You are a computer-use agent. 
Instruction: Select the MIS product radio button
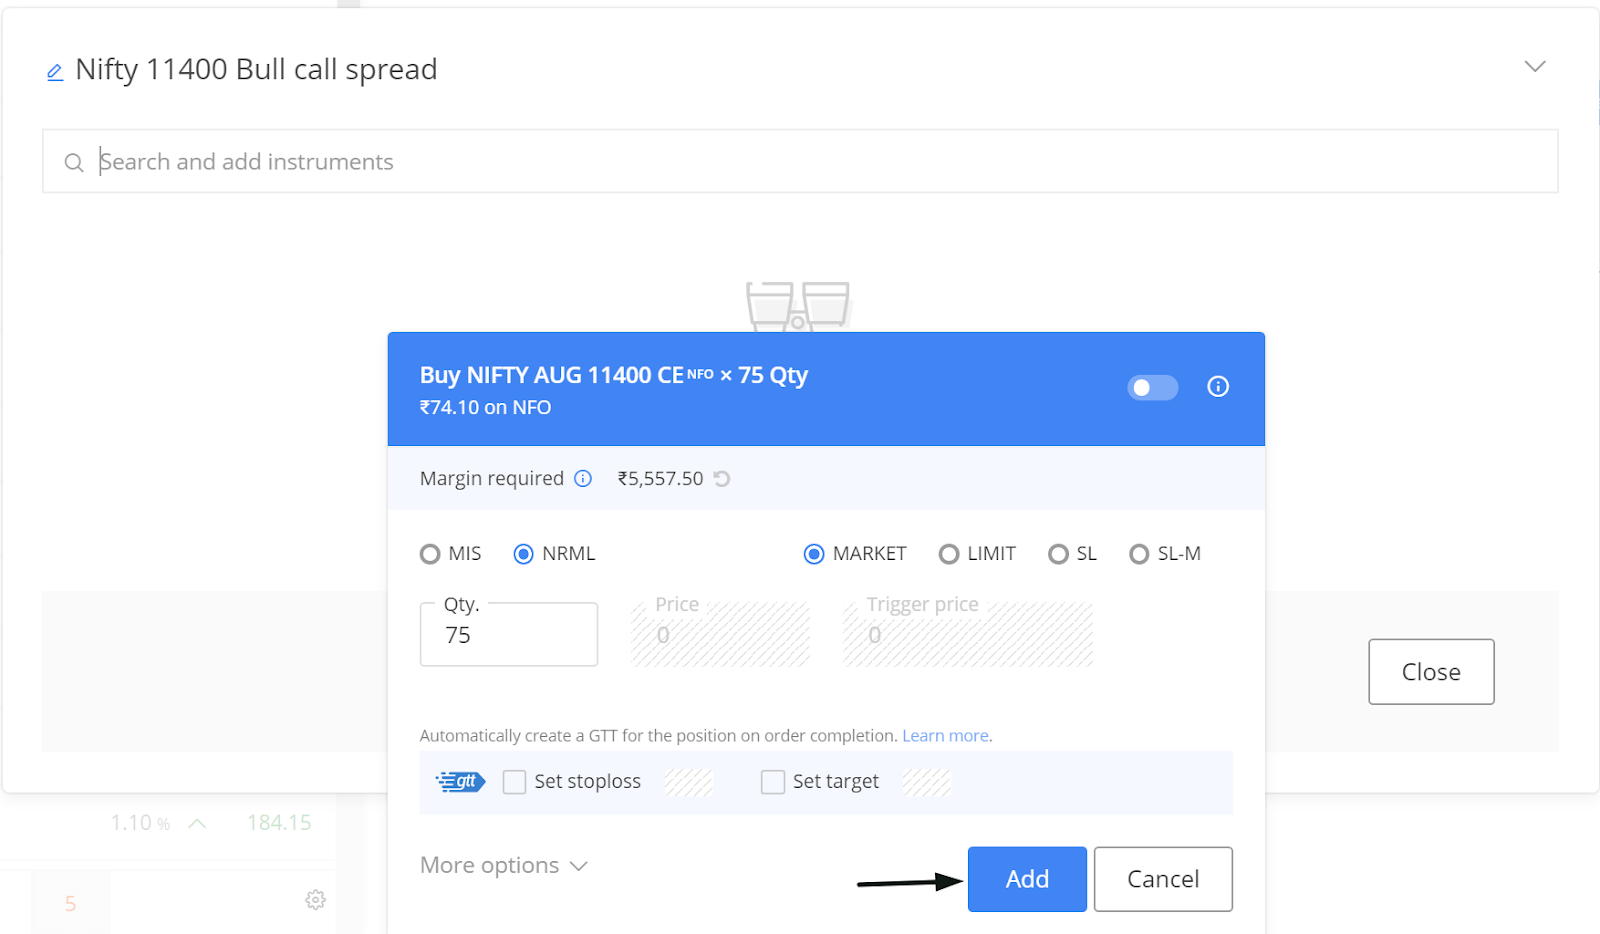click(430, 554)
